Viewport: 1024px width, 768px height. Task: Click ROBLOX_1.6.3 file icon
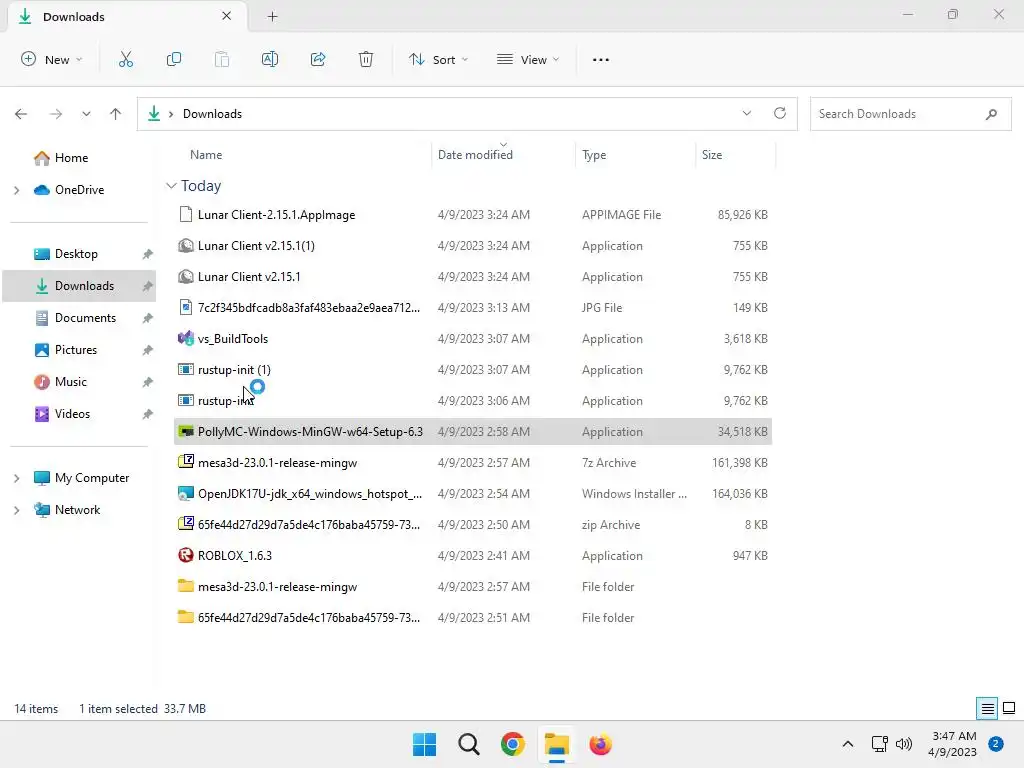pos(185,555)
